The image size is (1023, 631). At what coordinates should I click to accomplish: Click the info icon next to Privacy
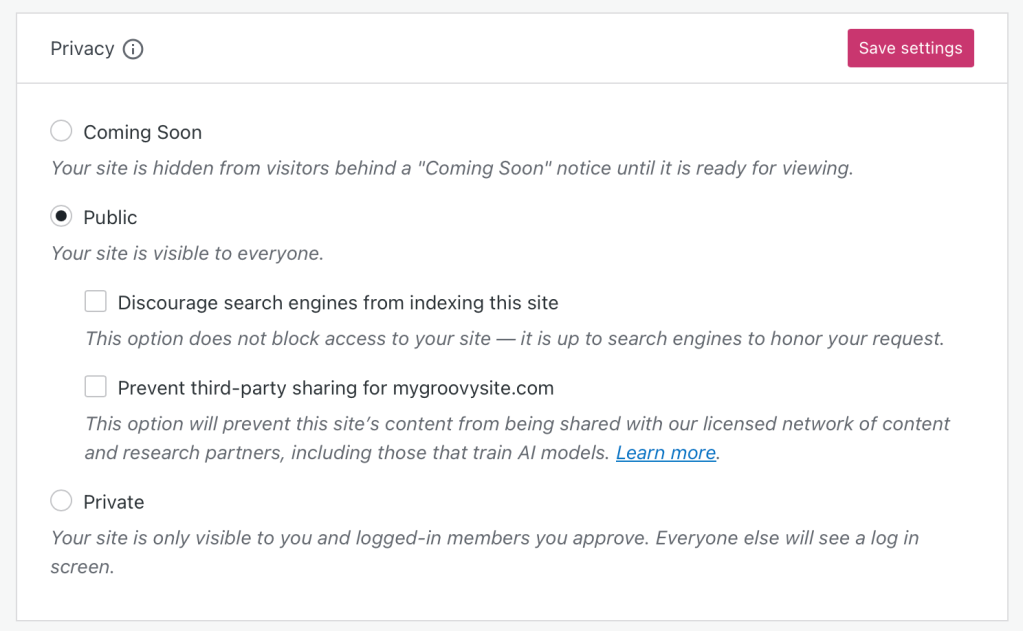(x=133, y=49)
